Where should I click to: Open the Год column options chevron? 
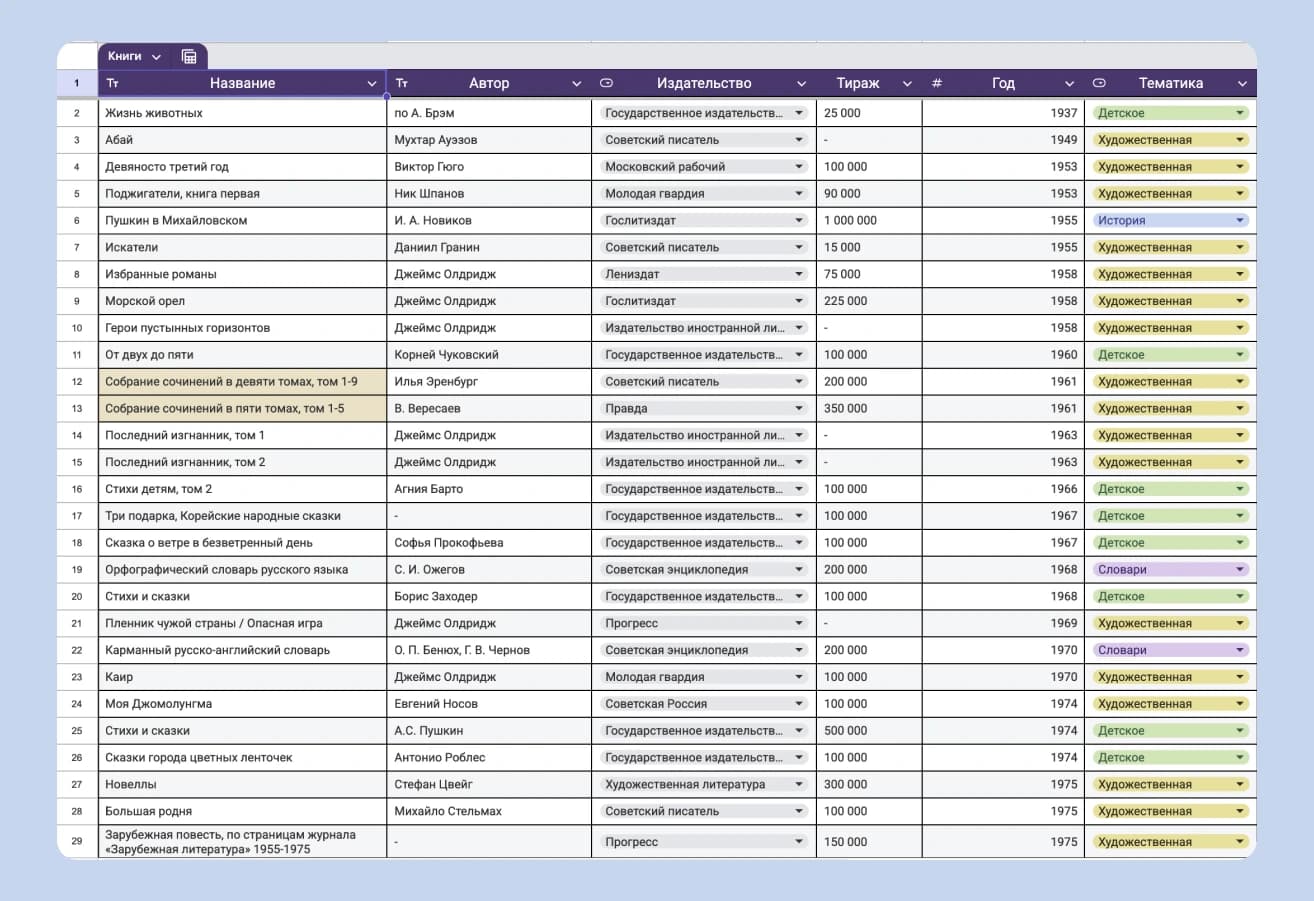tap(1069, 84)
